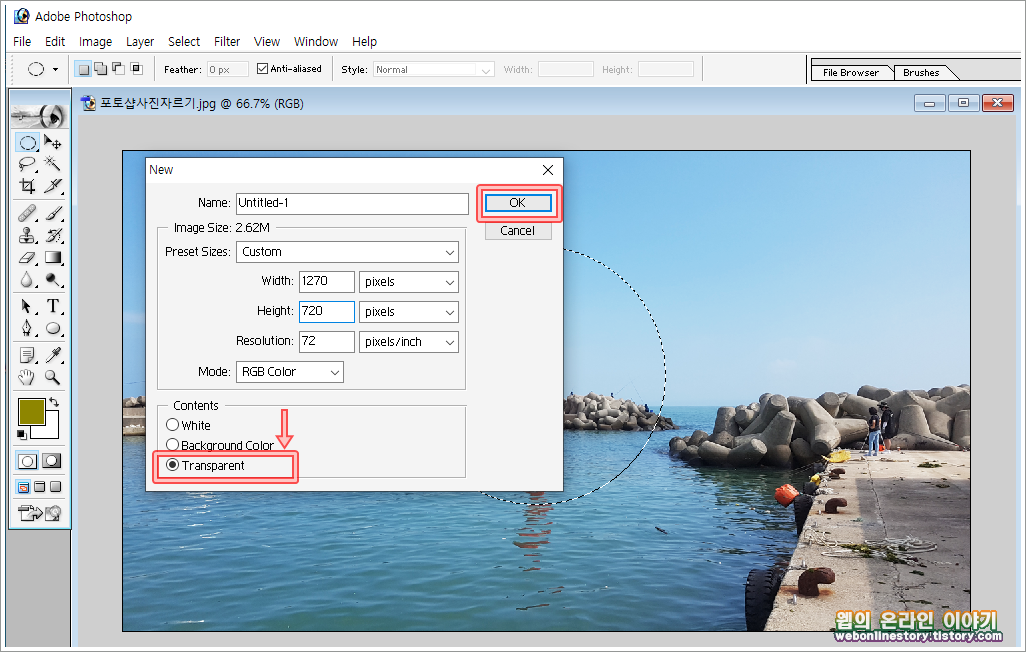Click the Width field showing 1270
Screen dimensions: 1026x652
tap(327, 281)
